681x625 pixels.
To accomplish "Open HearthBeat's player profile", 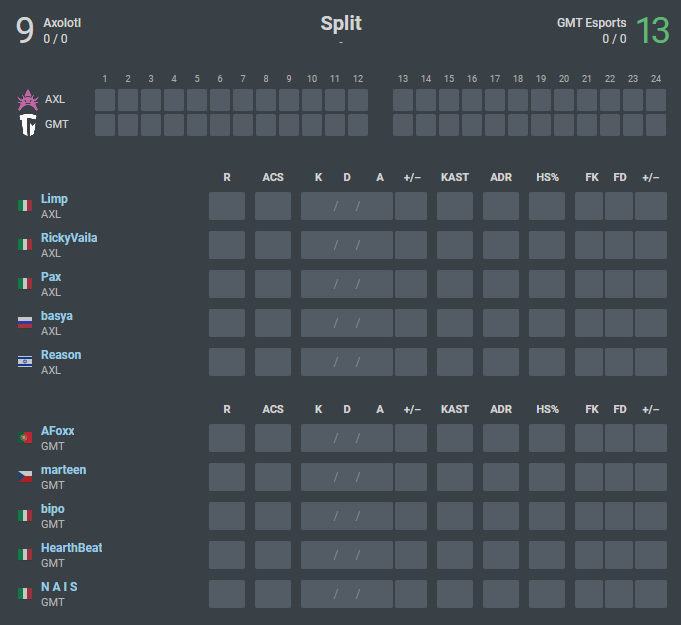I will tap(72, 548).
